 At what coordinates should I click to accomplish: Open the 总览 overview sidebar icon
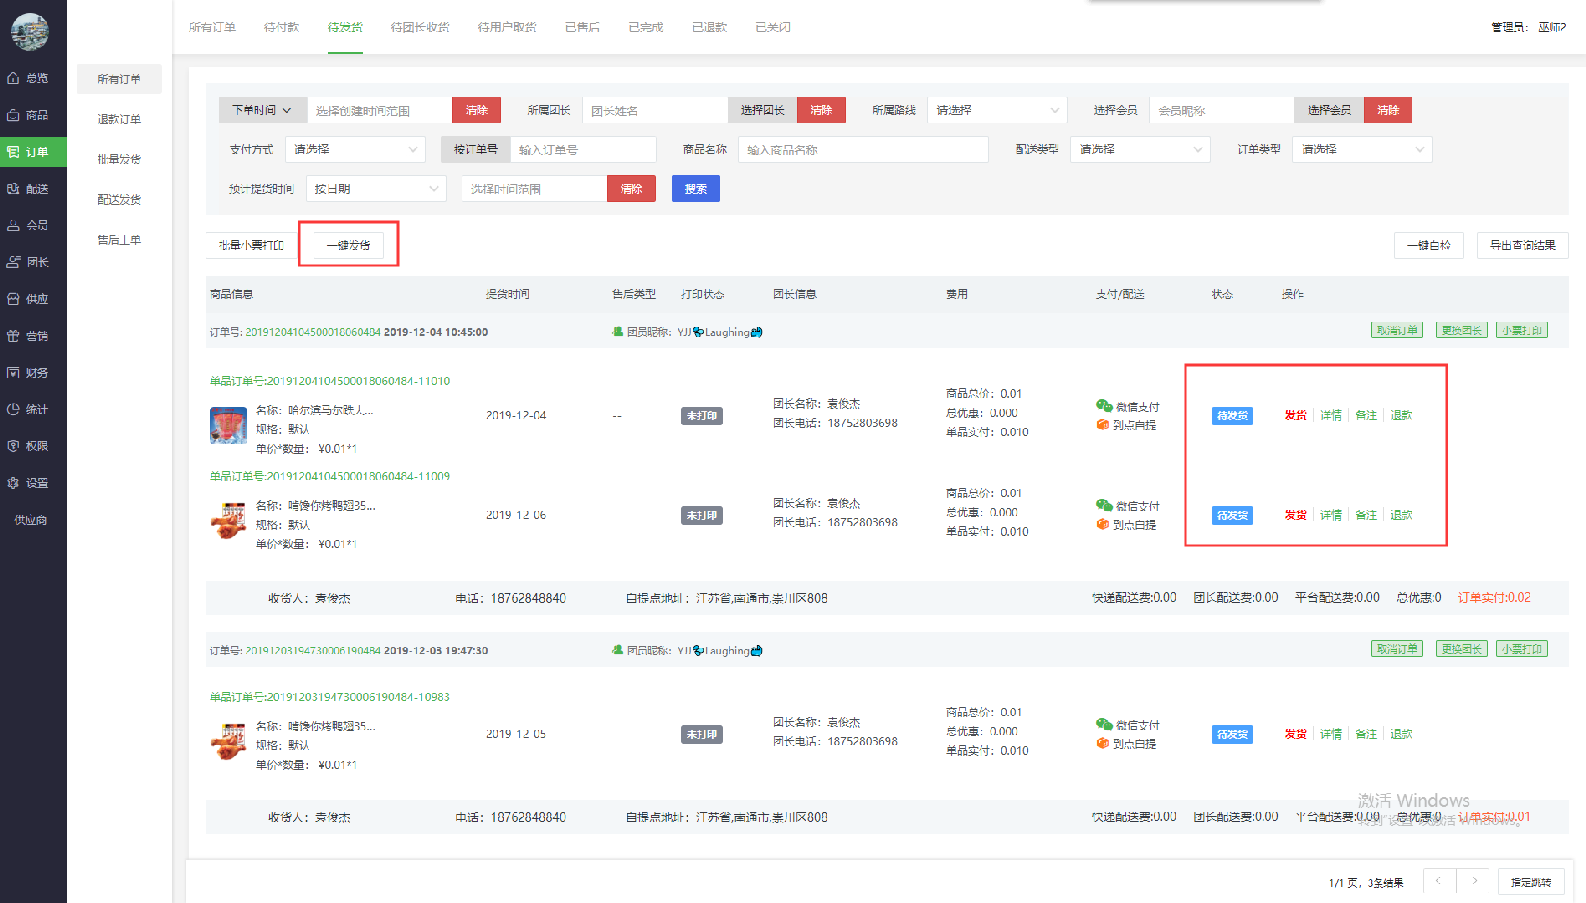click(28, 78)
